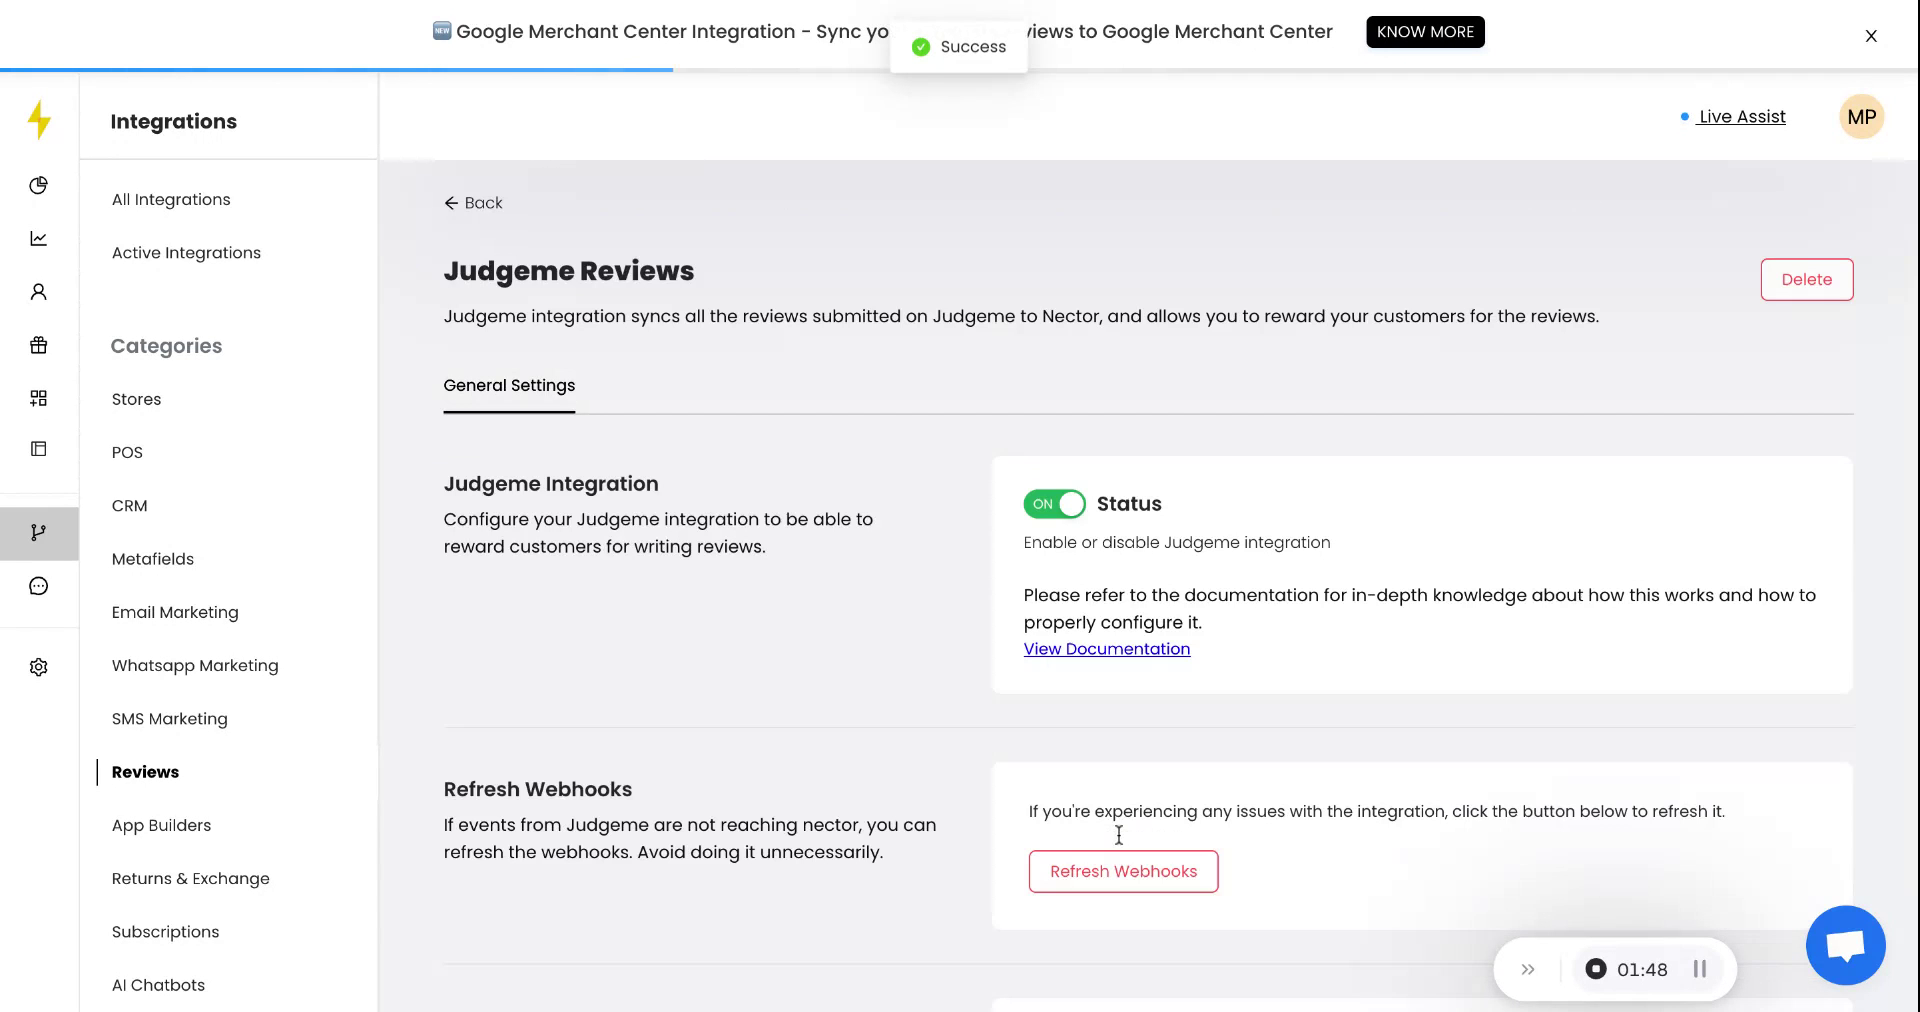Open the line graph analytics icon
The image size is (1920, 1012).
pos(39,238)
